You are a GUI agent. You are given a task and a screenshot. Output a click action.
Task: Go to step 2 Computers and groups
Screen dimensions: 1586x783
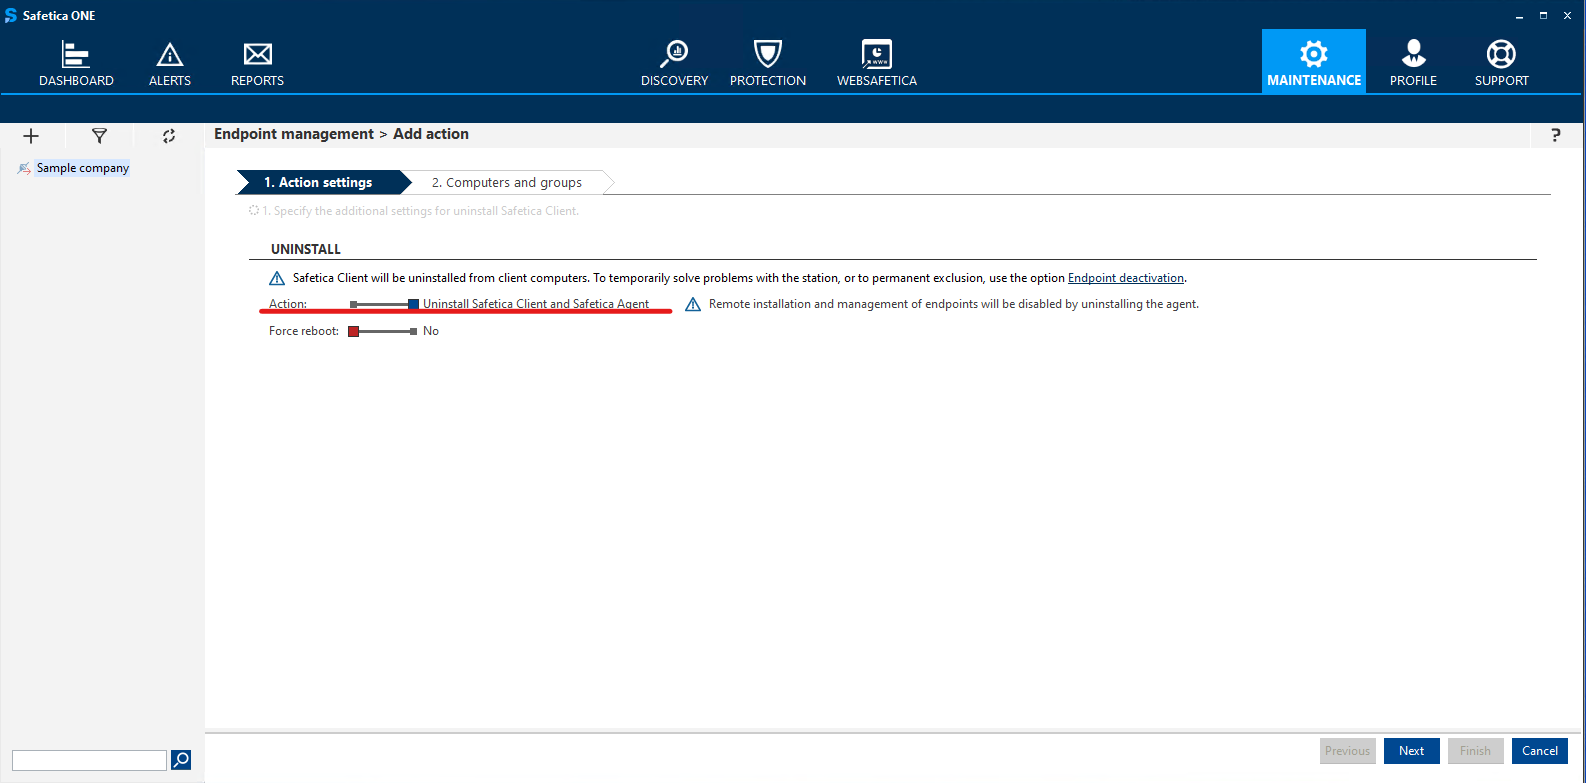tap(507, 182)
